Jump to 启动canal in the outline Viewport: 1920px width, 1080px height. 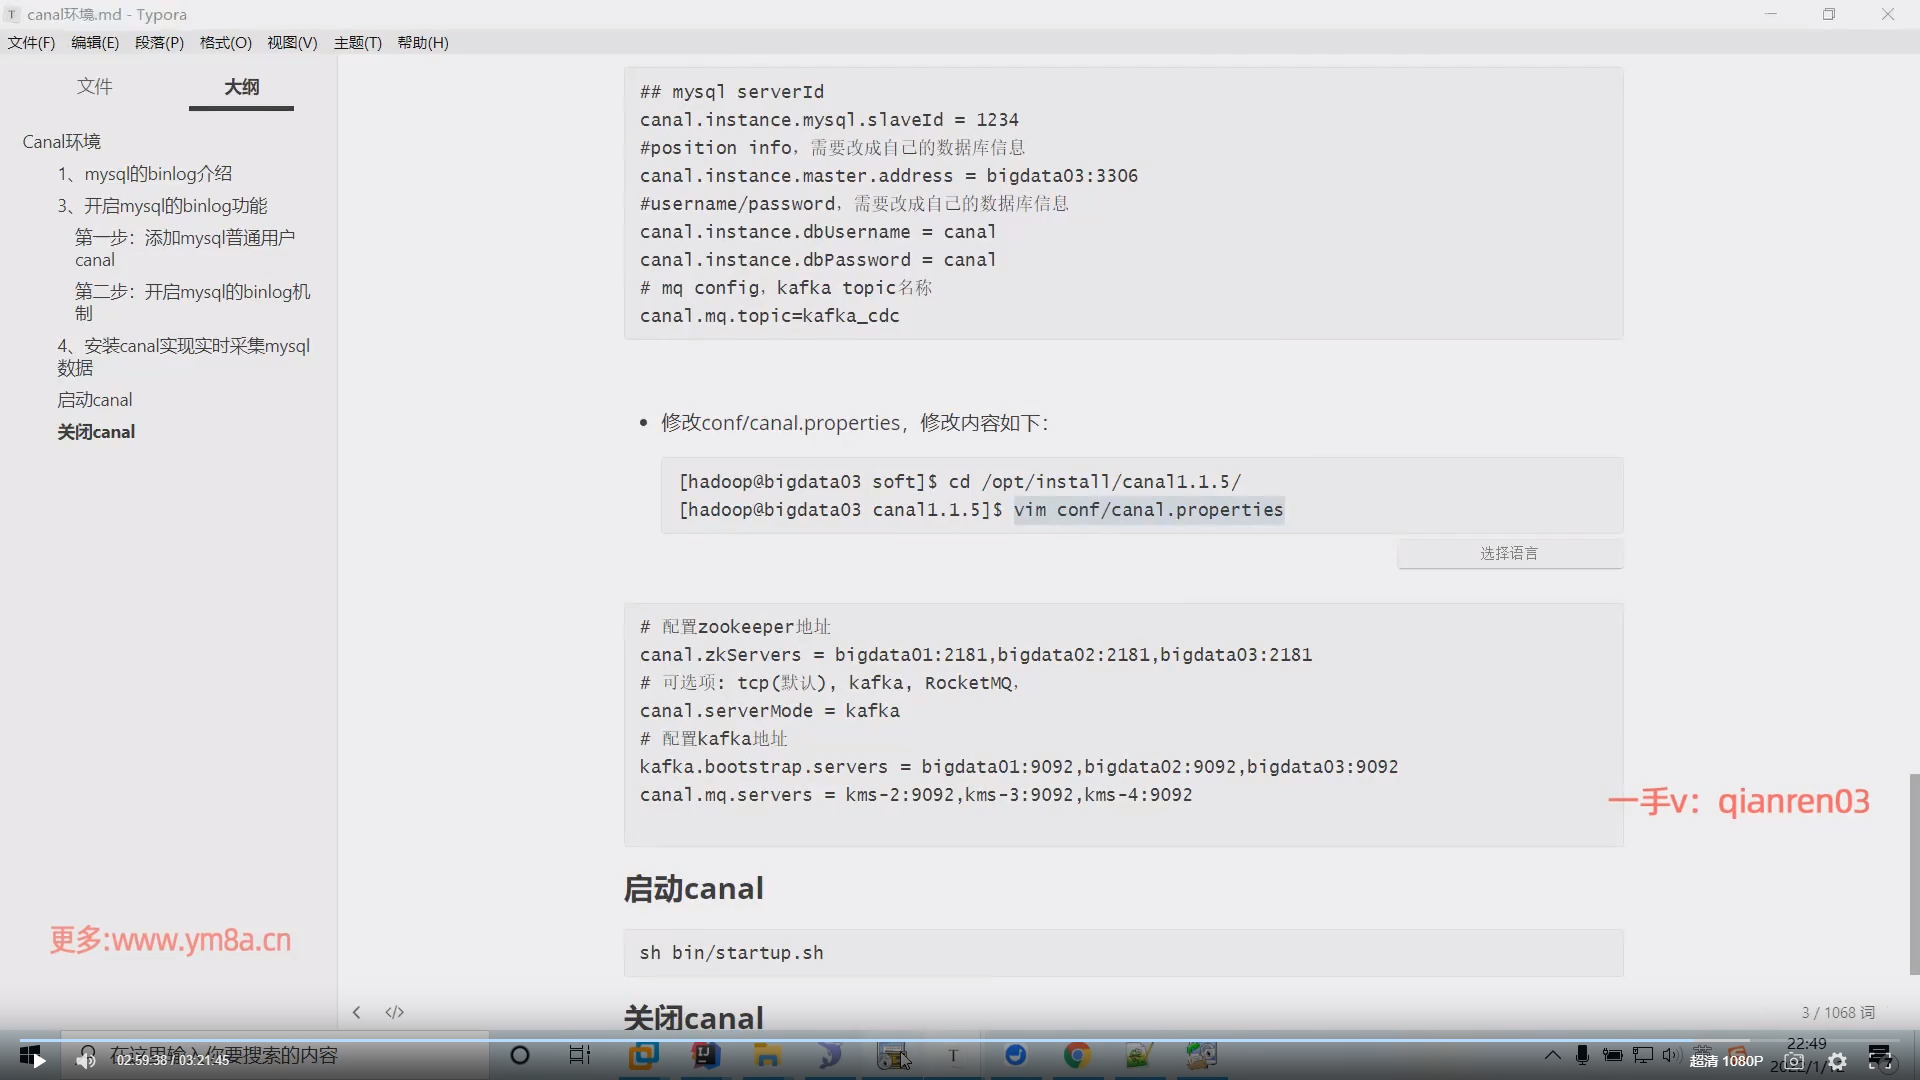point(94,400)
